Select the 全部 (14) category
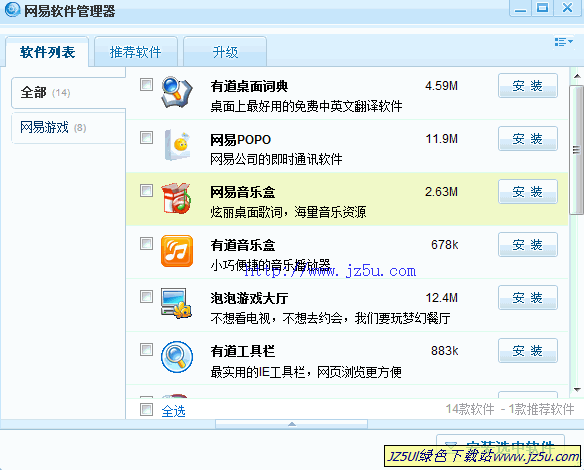This screenshot has width=584, height=470. click(68, 93)
